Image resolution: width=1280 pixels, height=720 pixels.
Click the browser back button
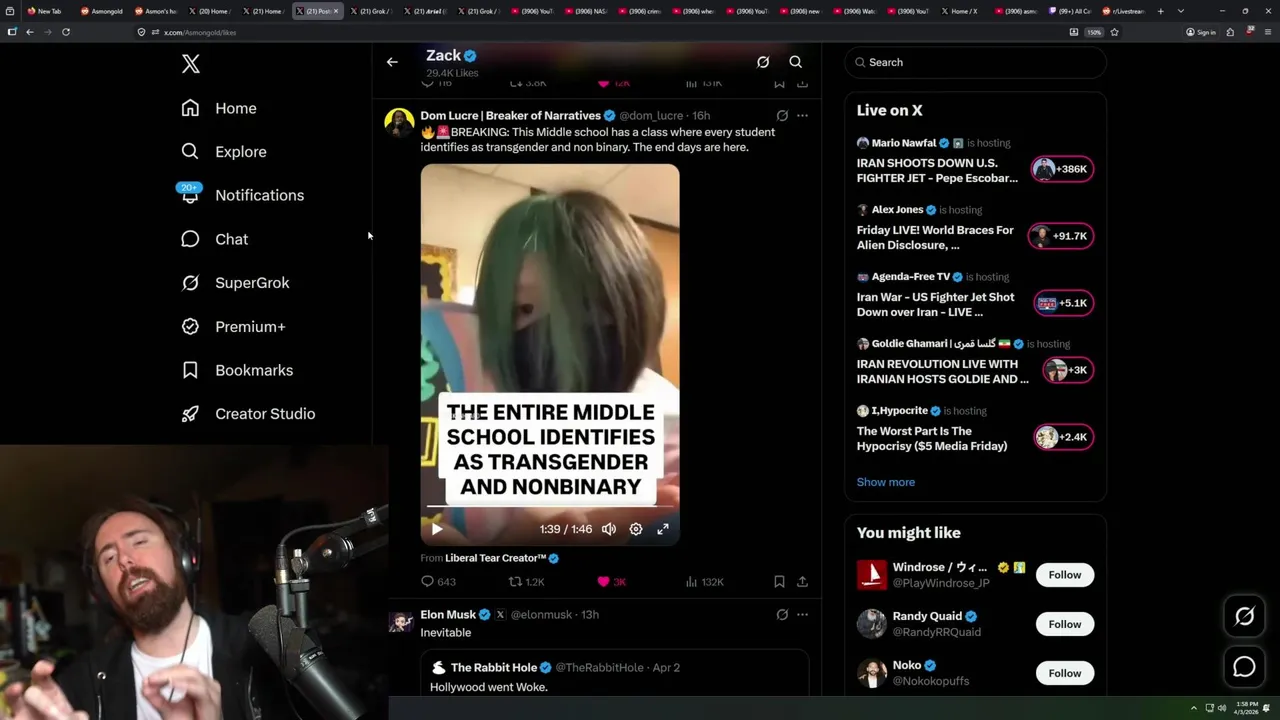point(30,32)
